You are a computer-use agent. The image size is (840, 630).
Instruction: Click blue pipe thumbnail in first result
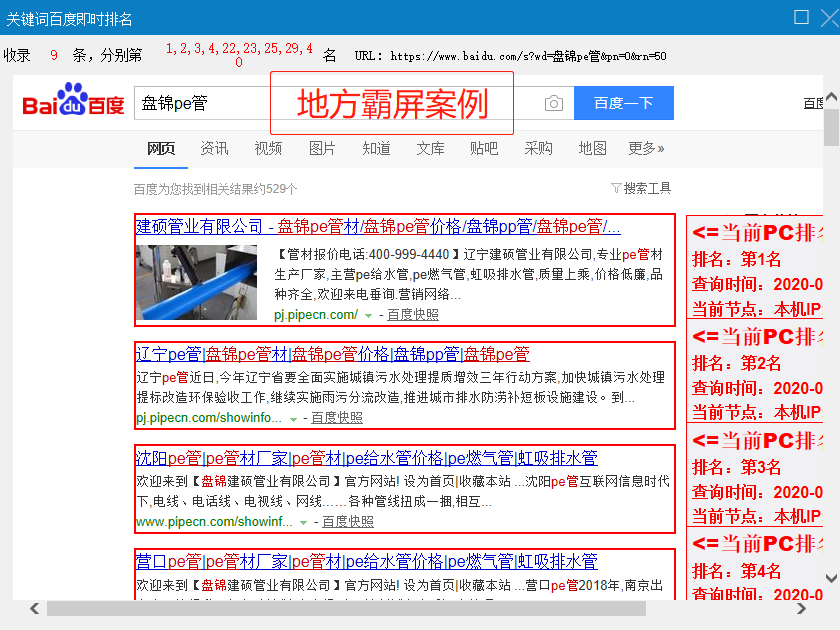196,281
